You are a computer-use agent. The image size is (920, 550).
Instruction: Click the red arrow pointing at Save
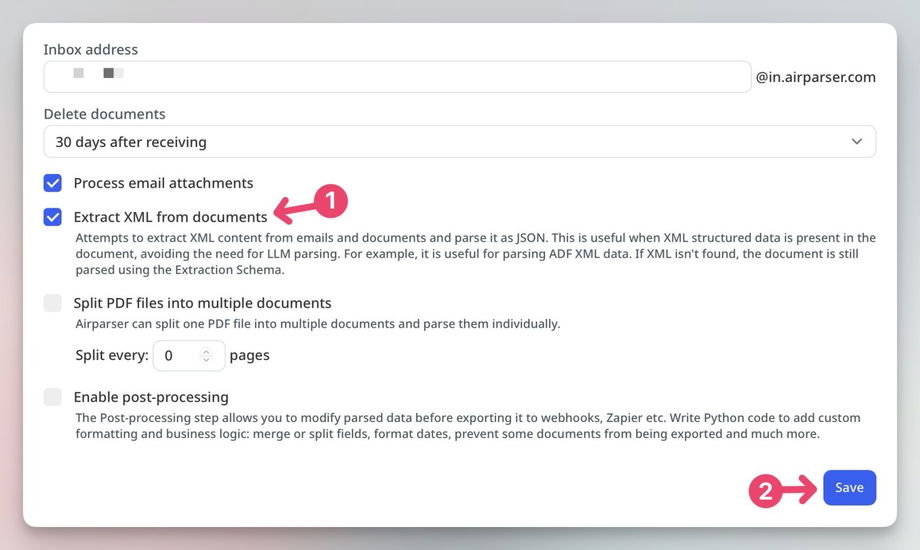pos(800,489)
